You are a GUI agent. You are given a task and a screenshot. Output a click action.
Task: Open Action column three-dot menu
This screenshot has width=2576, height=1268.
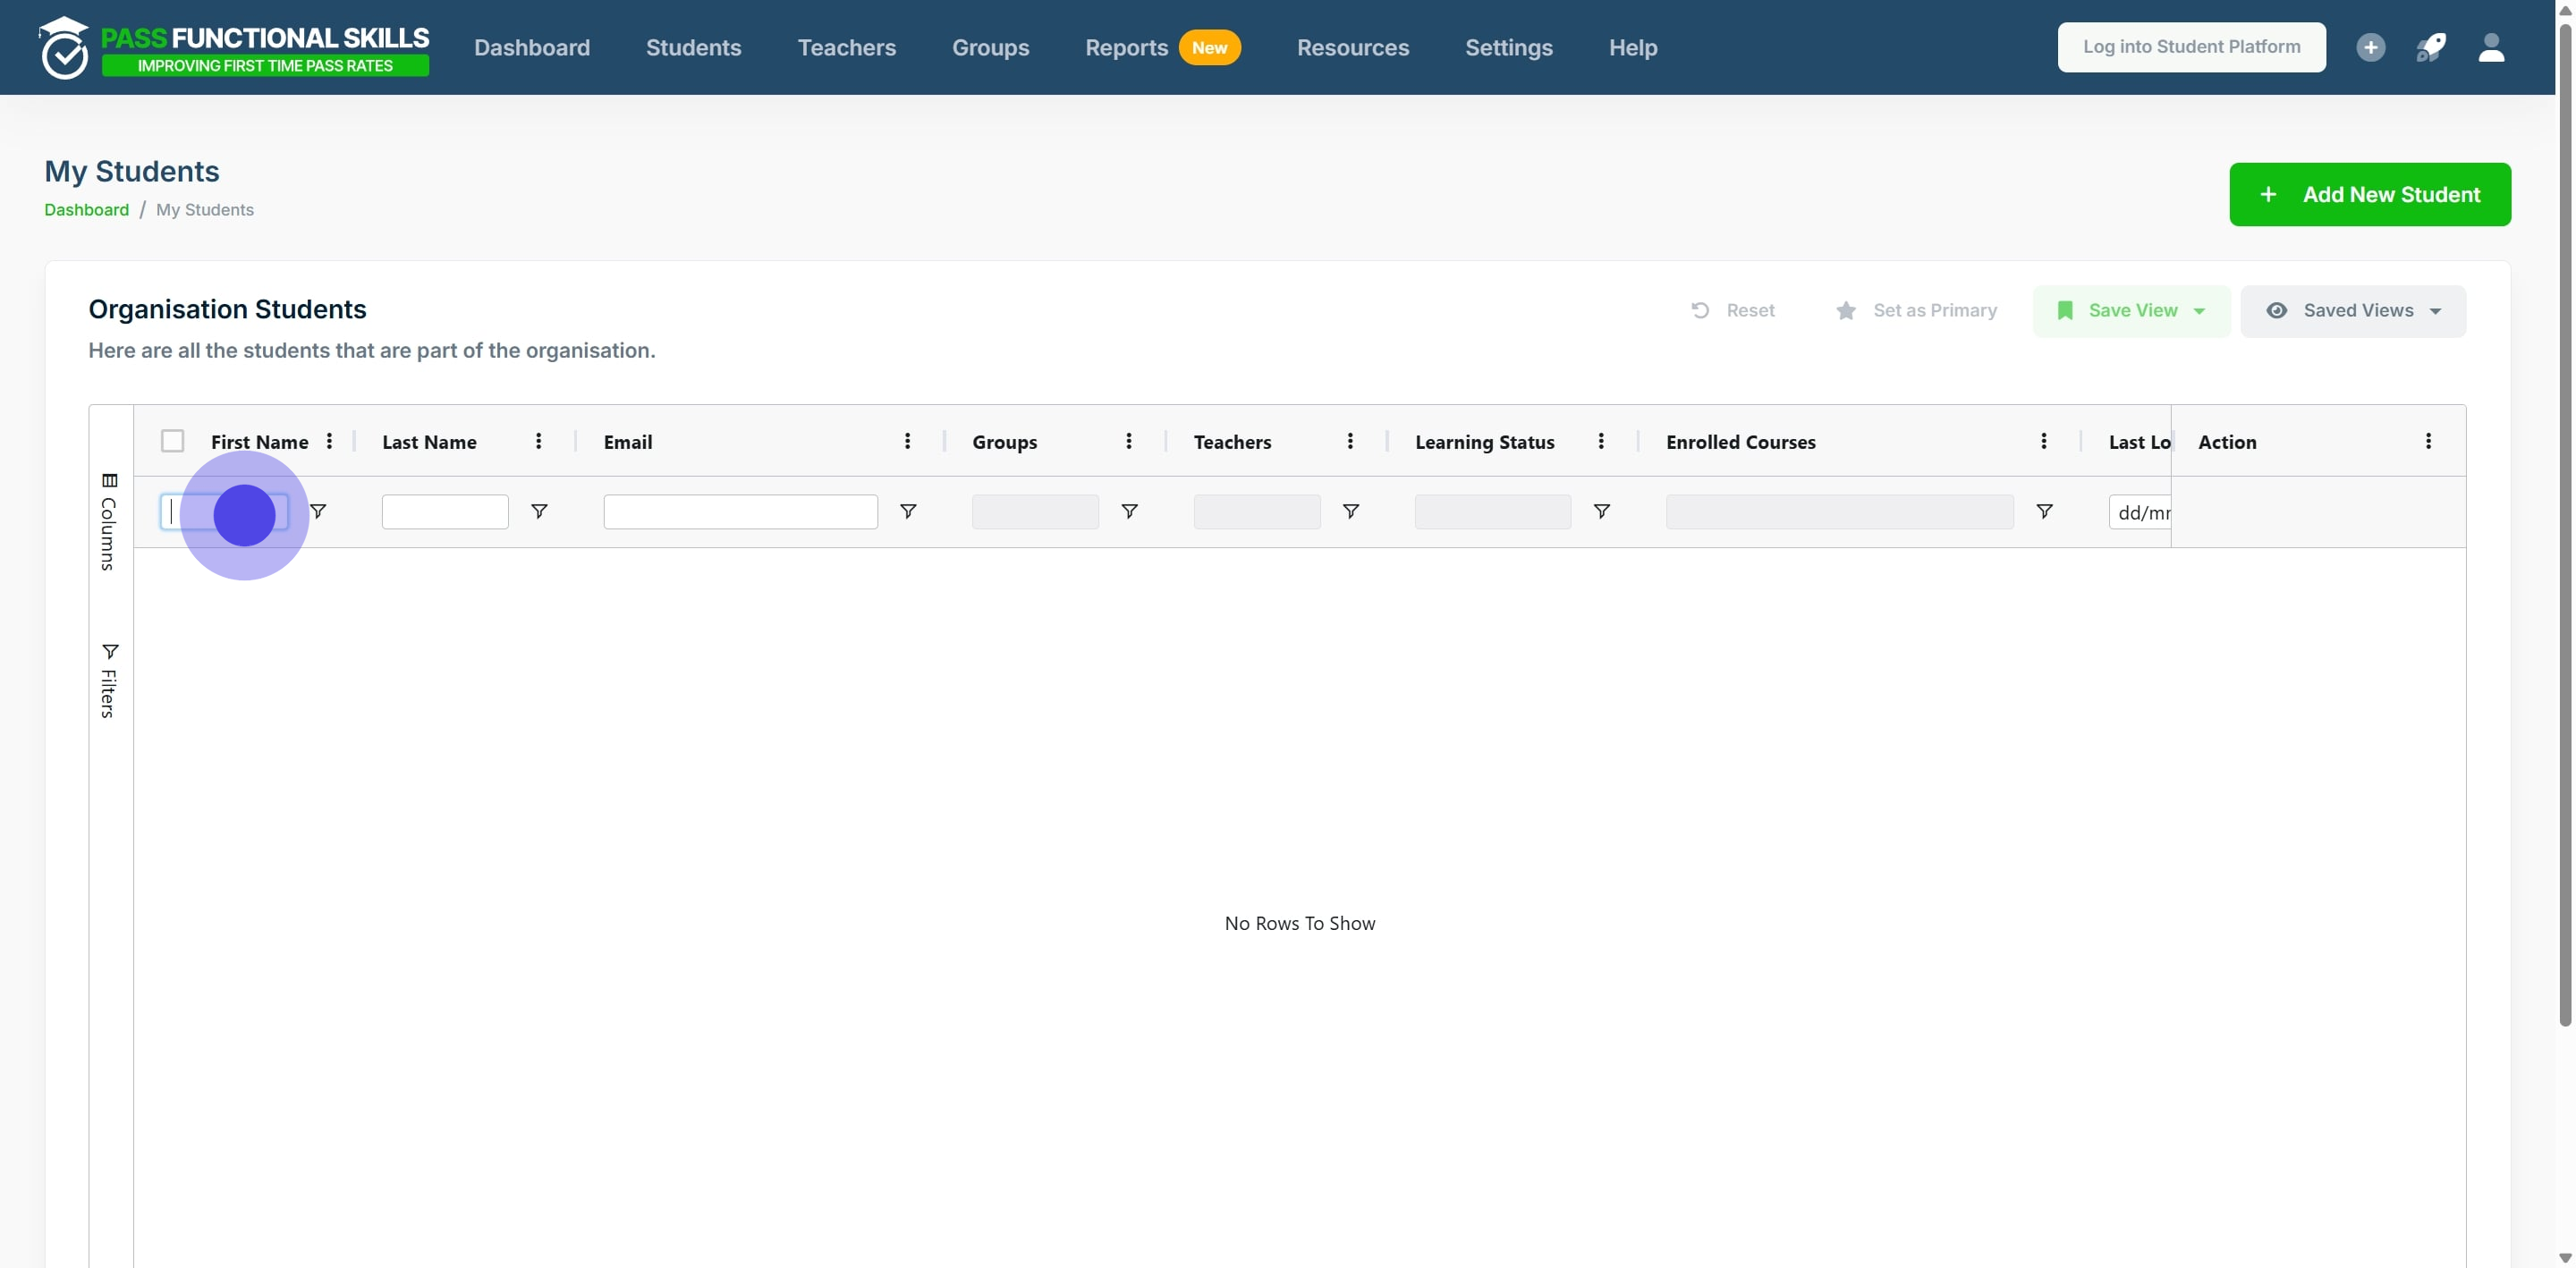(2428, 441)
